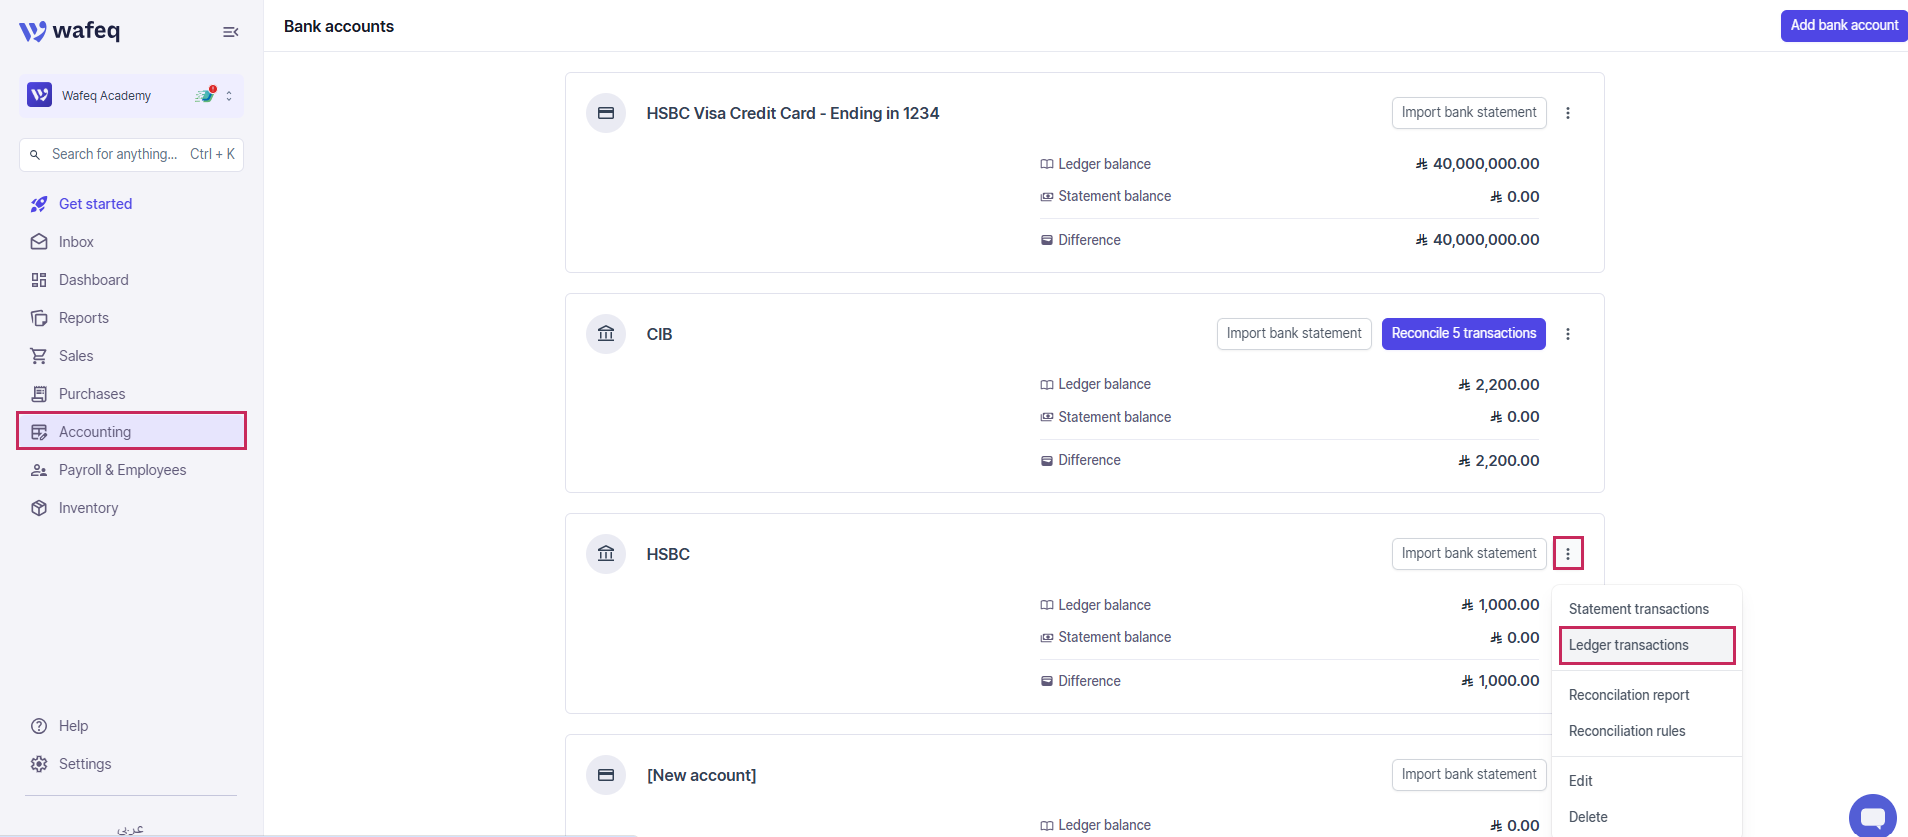Click the wafeq logo
Viewport: 1908px width, 837px height.
pos(69,31)
